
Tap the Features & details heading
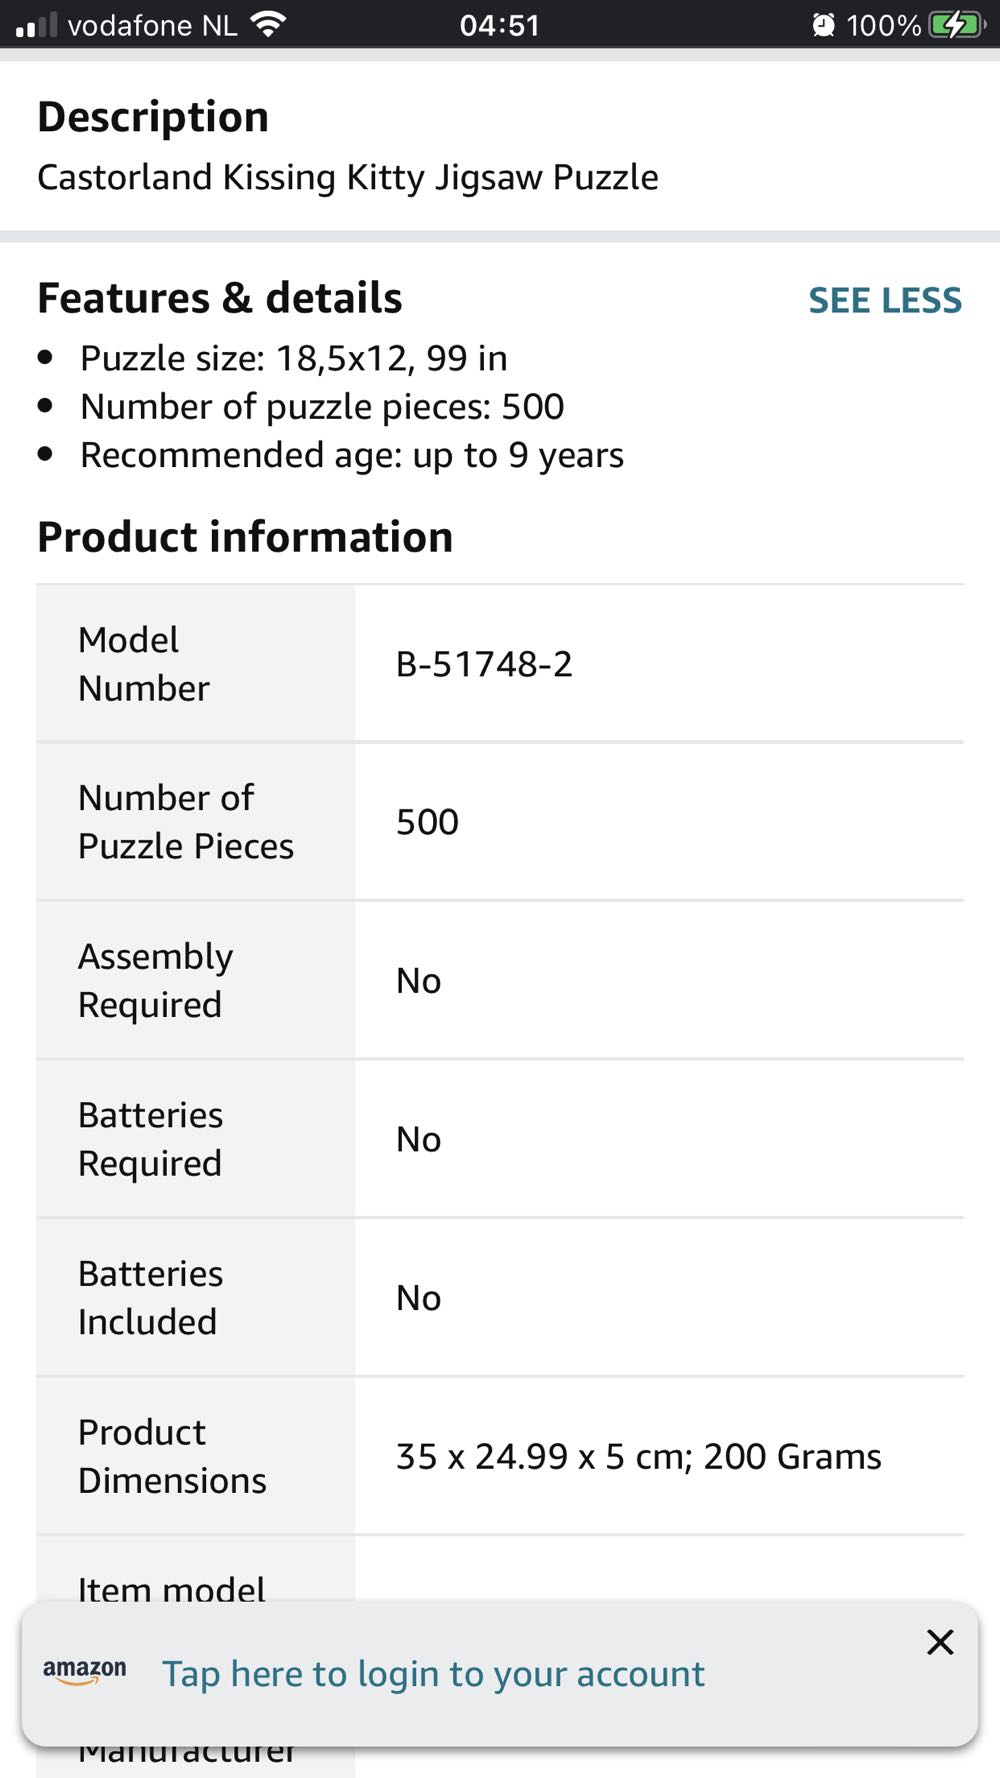(x=220, y=298)
